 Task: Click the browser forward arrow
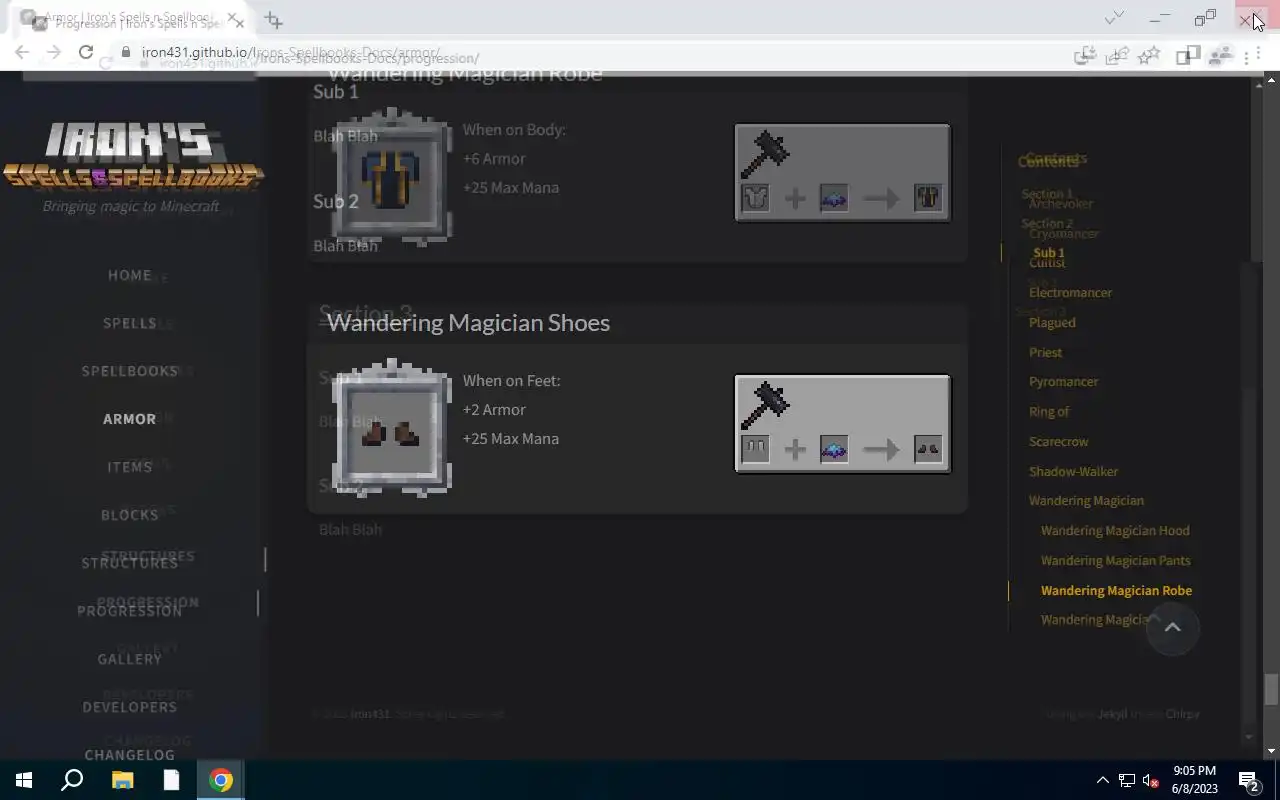54,52
